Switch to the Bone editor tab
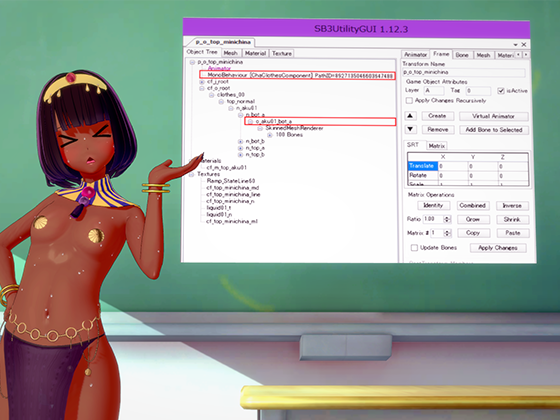 coord(462,55)
